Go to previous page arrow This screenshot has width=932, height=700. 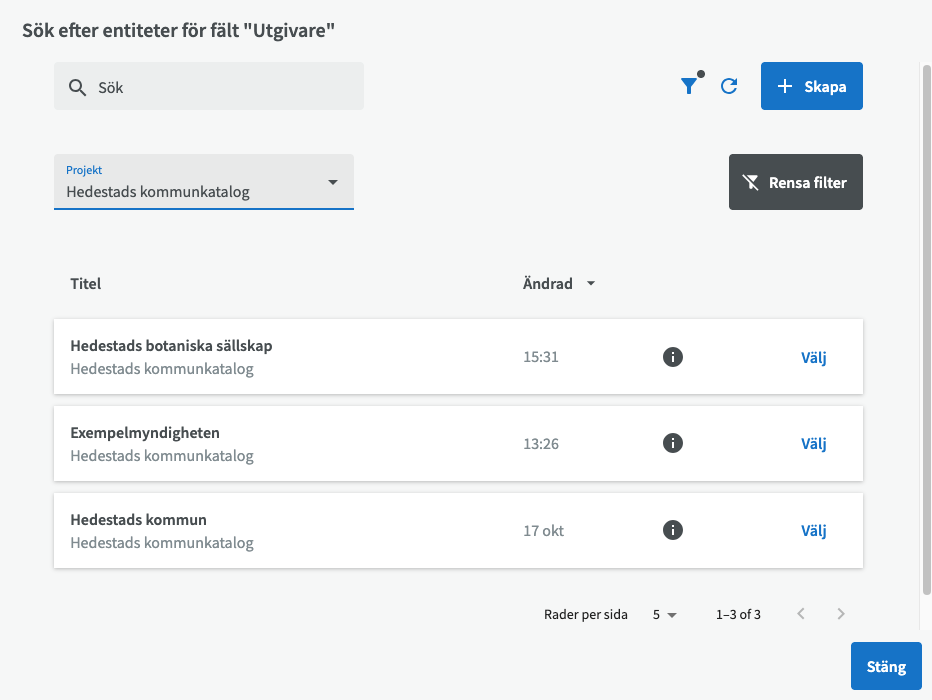(801, 614)
